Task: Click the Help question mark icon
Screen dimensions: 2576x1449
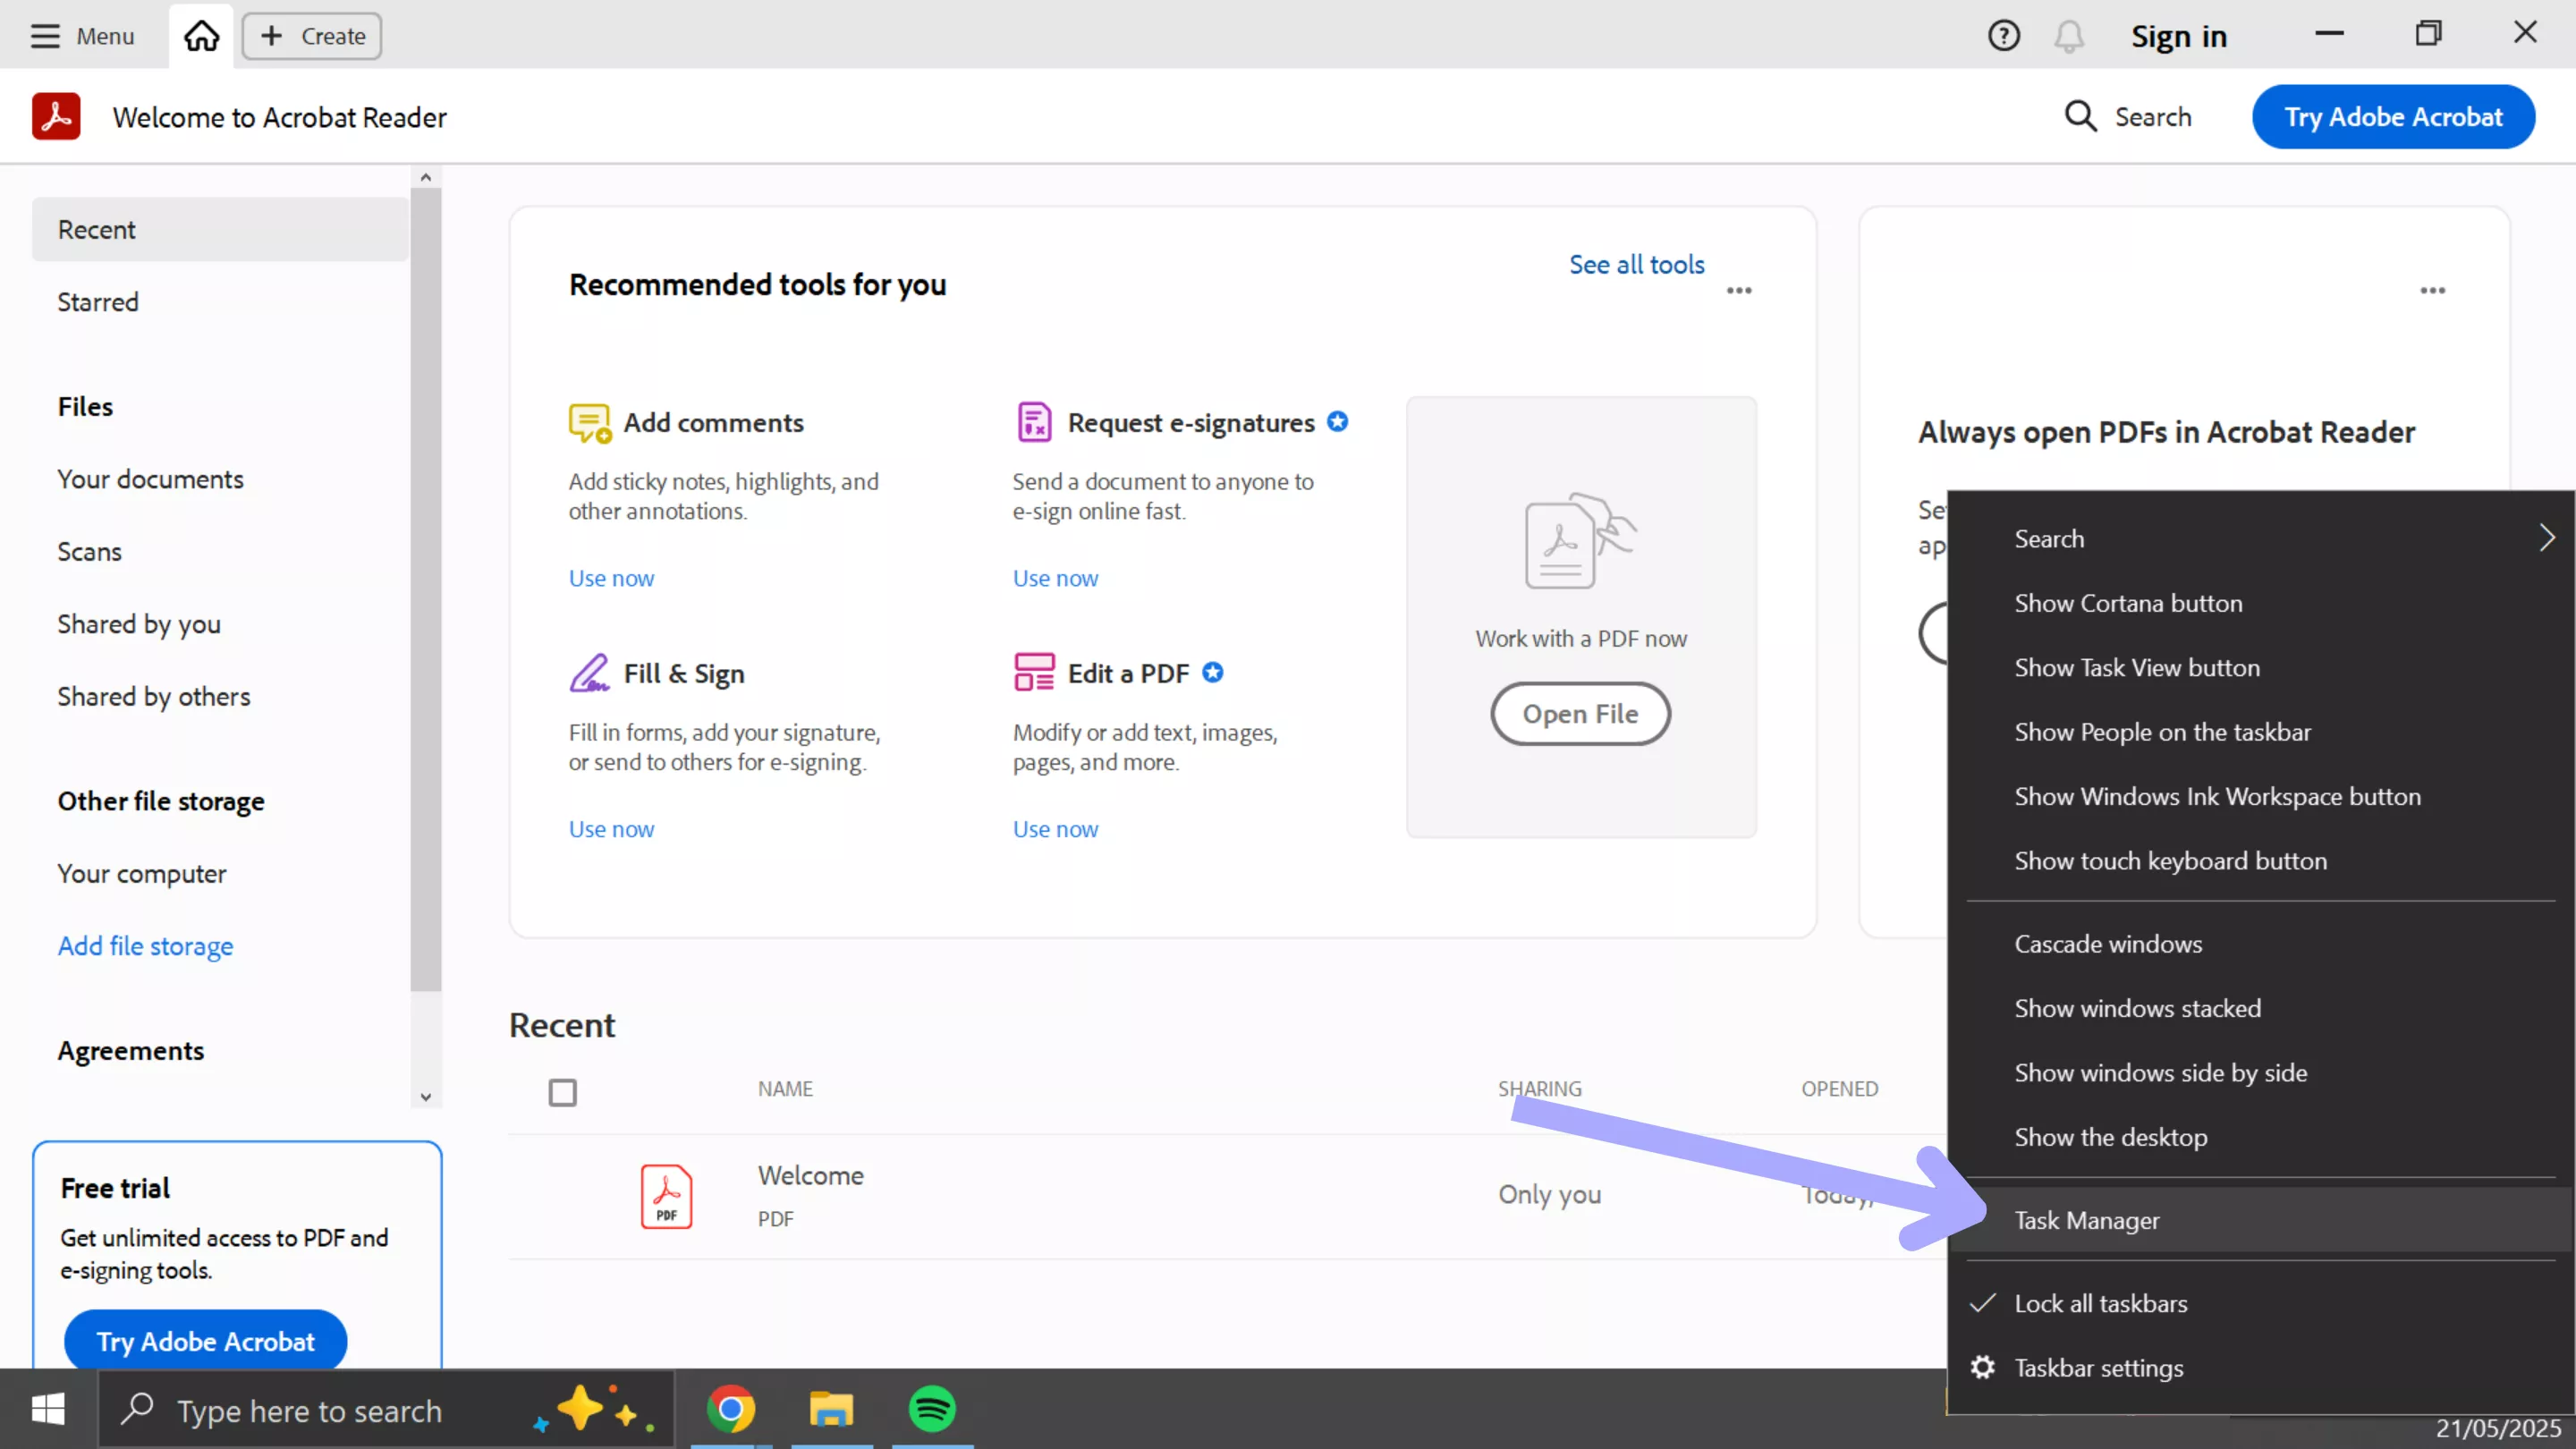Action: click(x=2004, y=36)
